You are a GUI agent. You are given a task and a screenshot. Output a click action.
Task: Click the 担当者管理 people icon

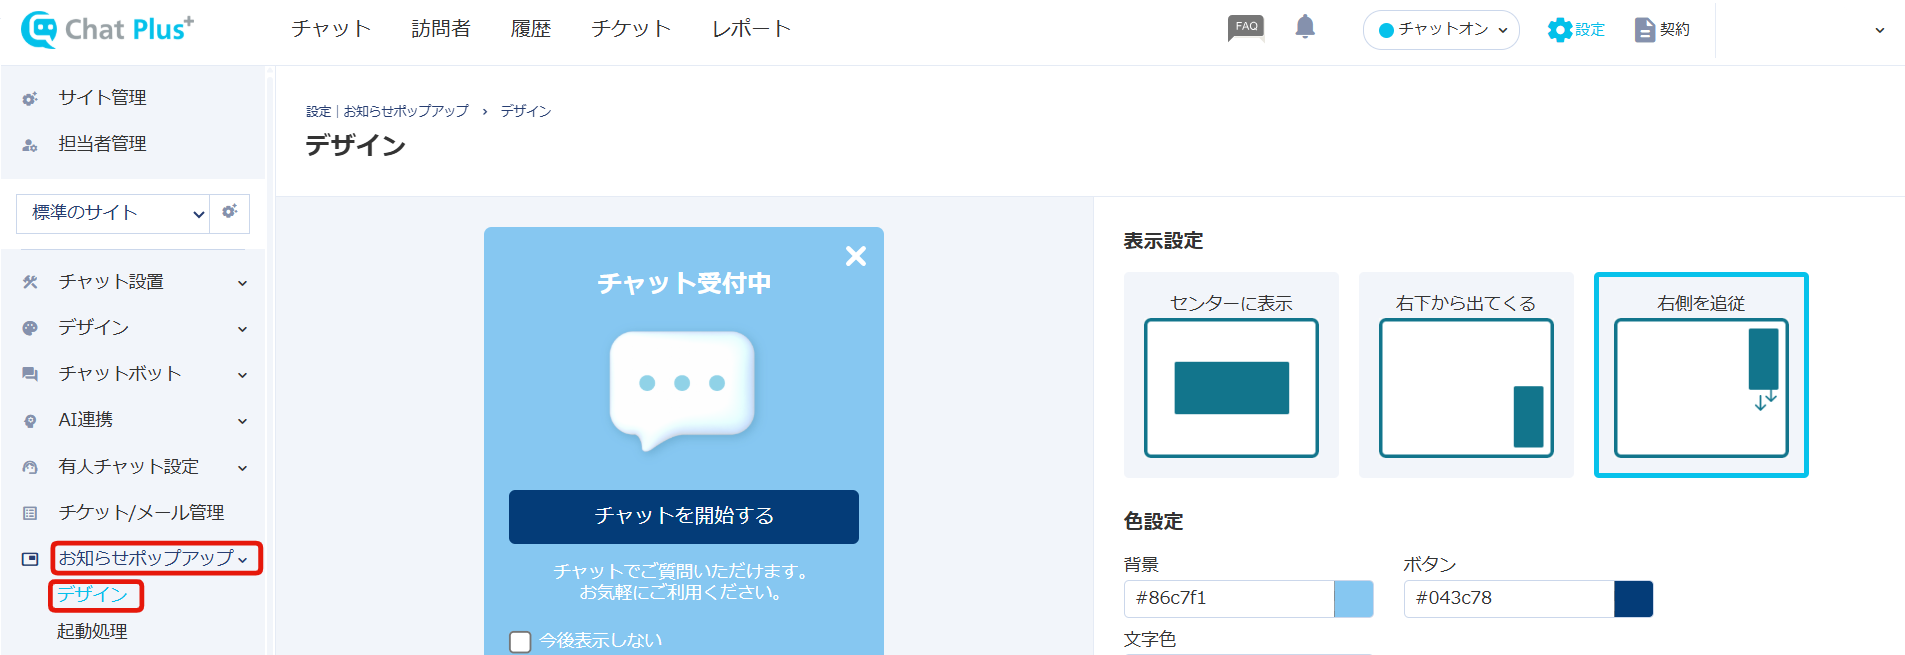(x=30, y=145)
